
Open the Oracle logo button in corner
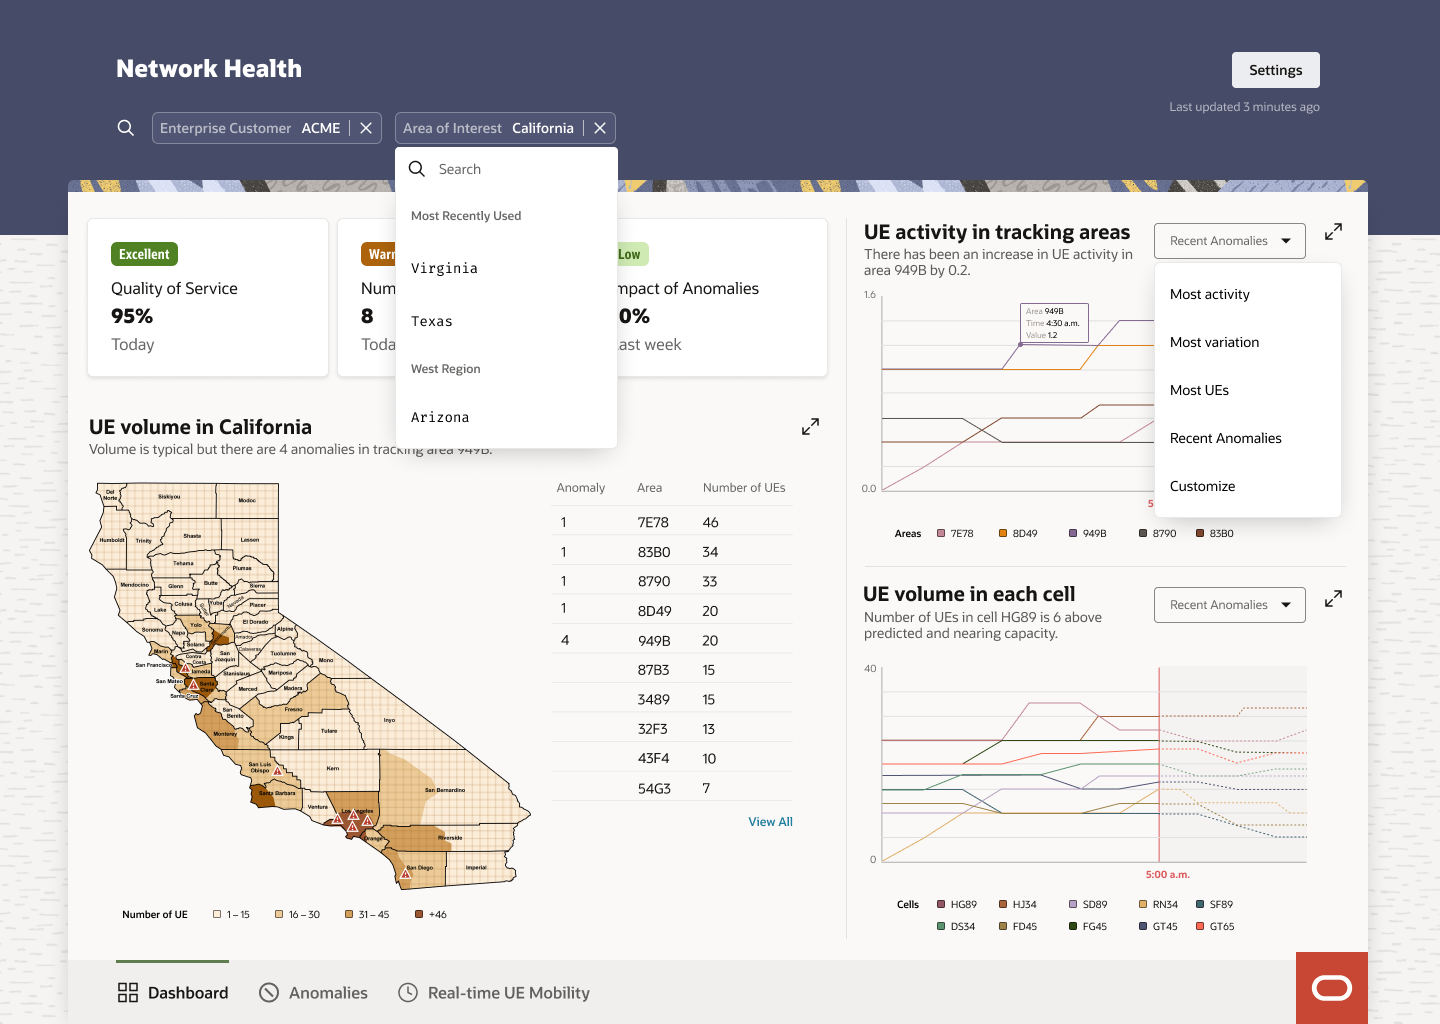(x=1332, y=988)
